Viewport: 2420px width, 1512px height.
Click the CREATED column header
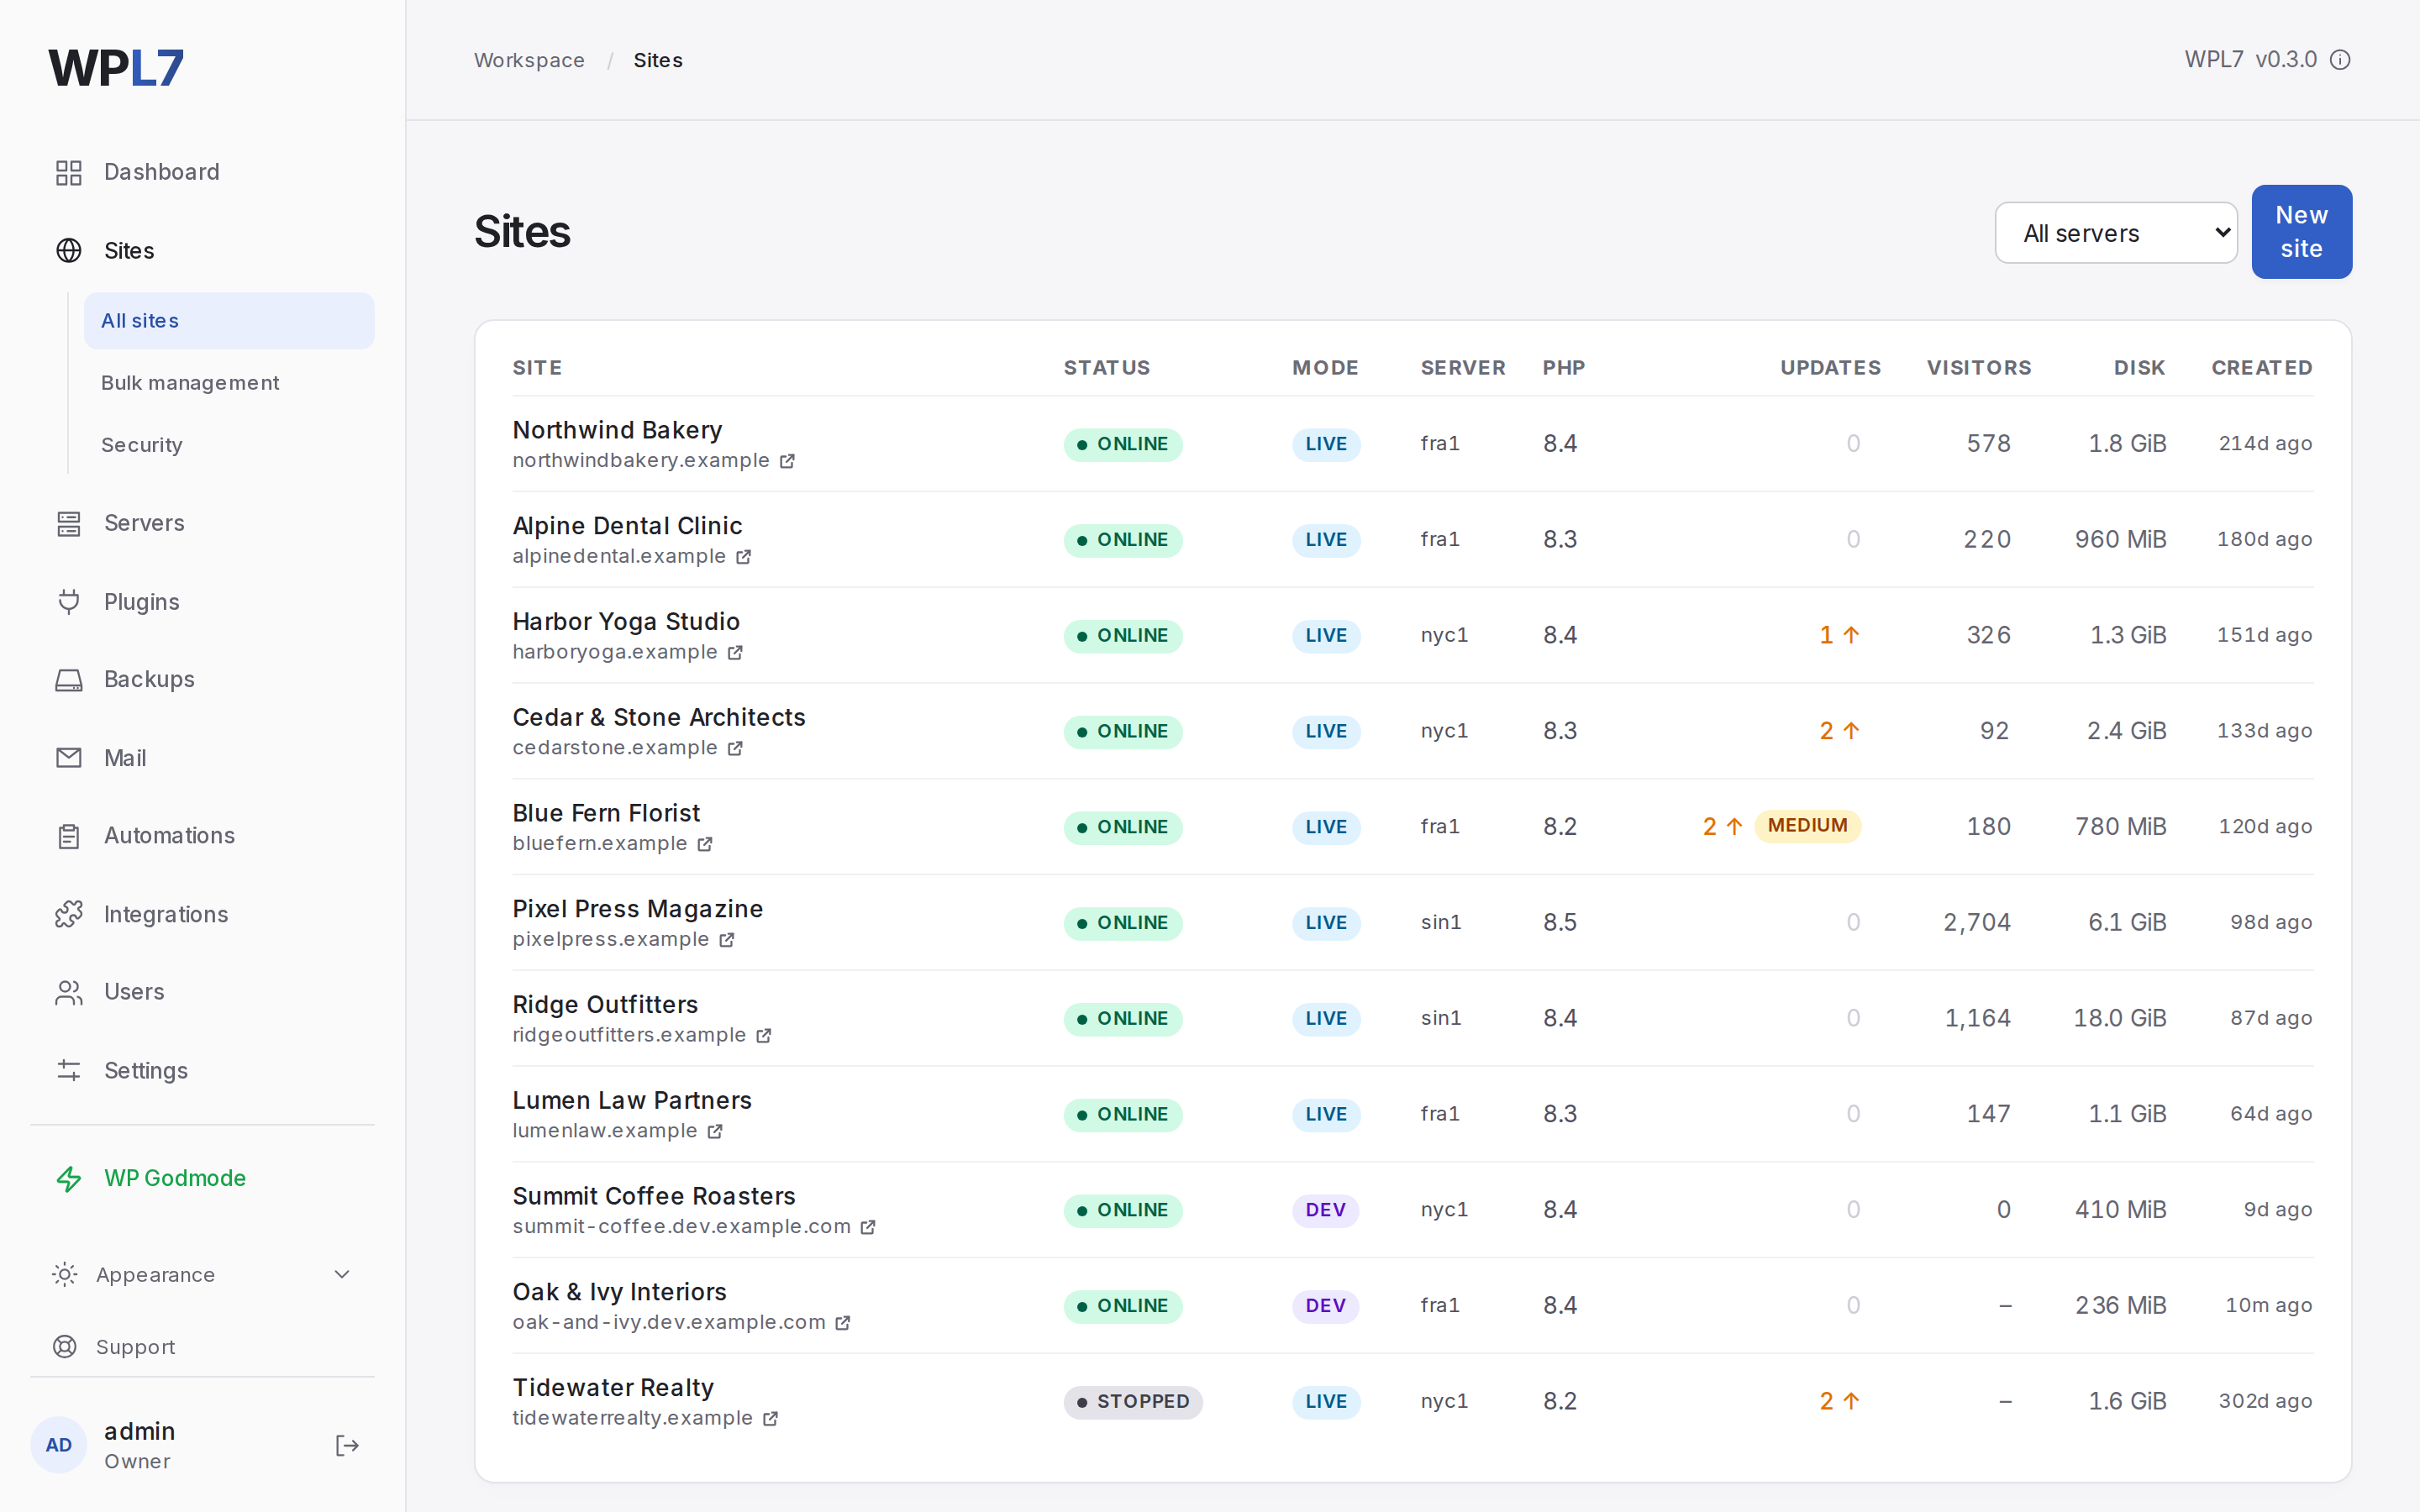click(x=2262, y=368)
